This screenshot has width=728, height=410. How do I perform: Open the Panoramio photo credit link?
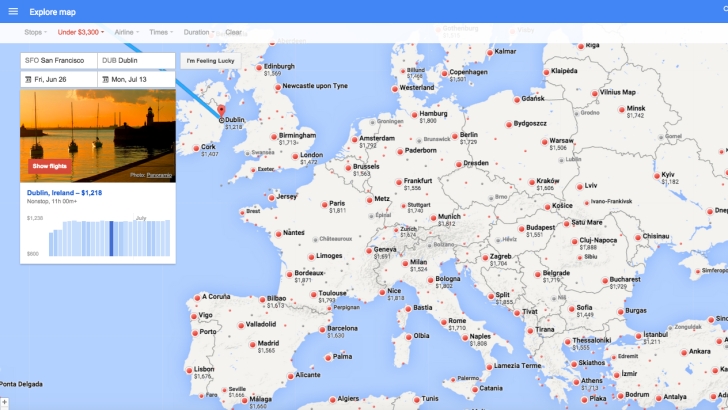click(x=159, y=175)
